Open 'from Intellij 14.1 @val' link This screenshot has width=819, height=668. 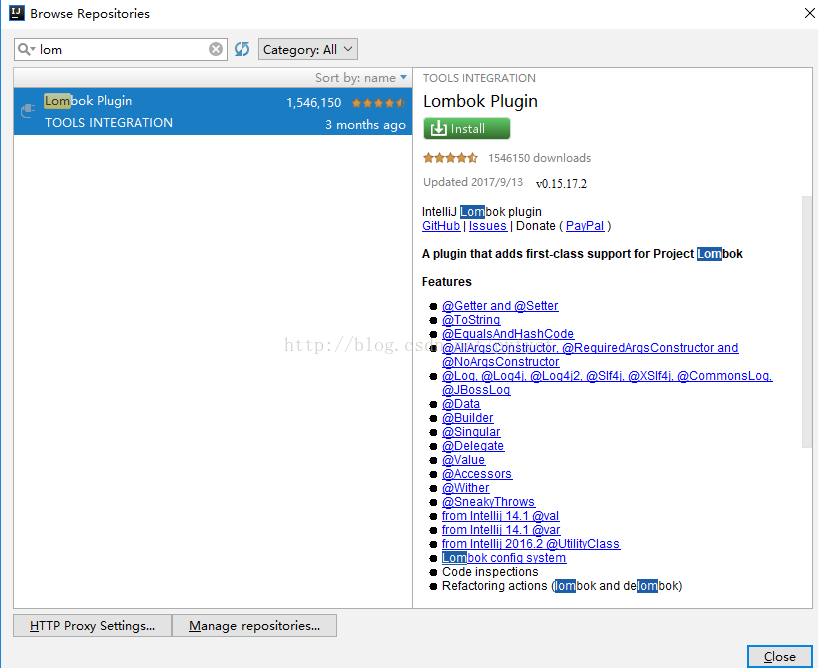point(500,516)
